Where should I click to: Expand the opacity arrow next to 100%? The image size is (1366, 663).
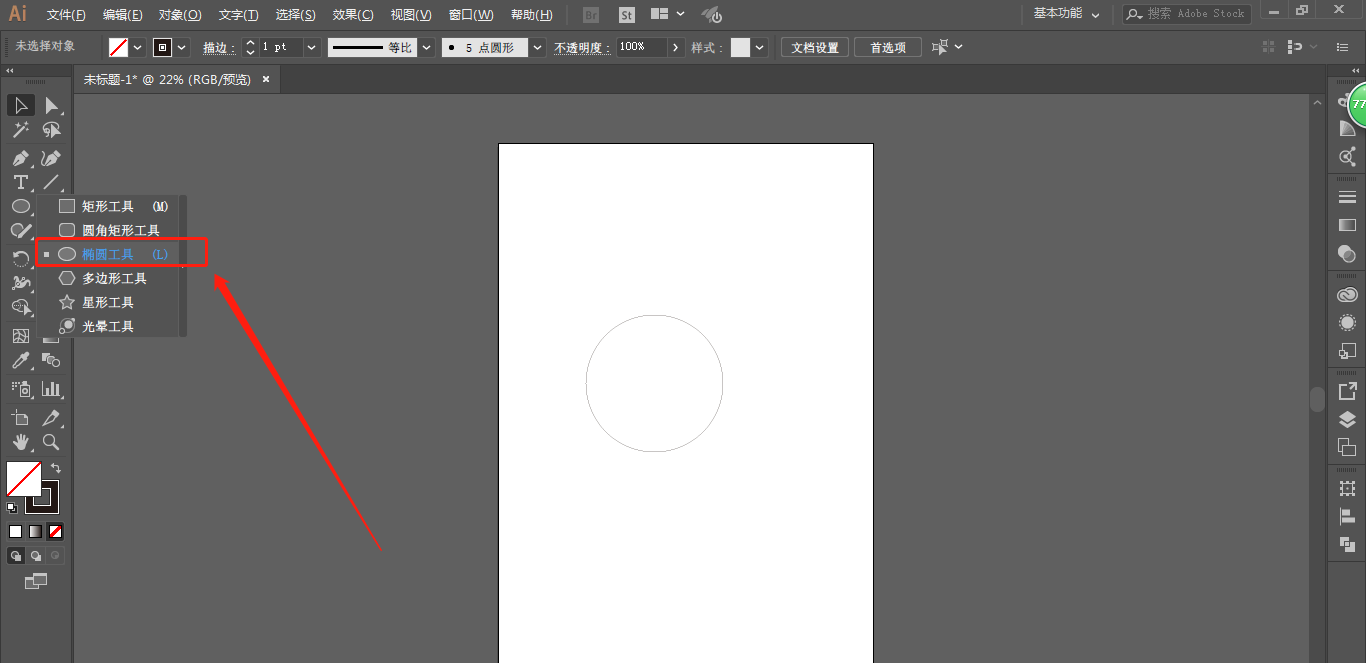pyautogui.click(x=676, y=47)
